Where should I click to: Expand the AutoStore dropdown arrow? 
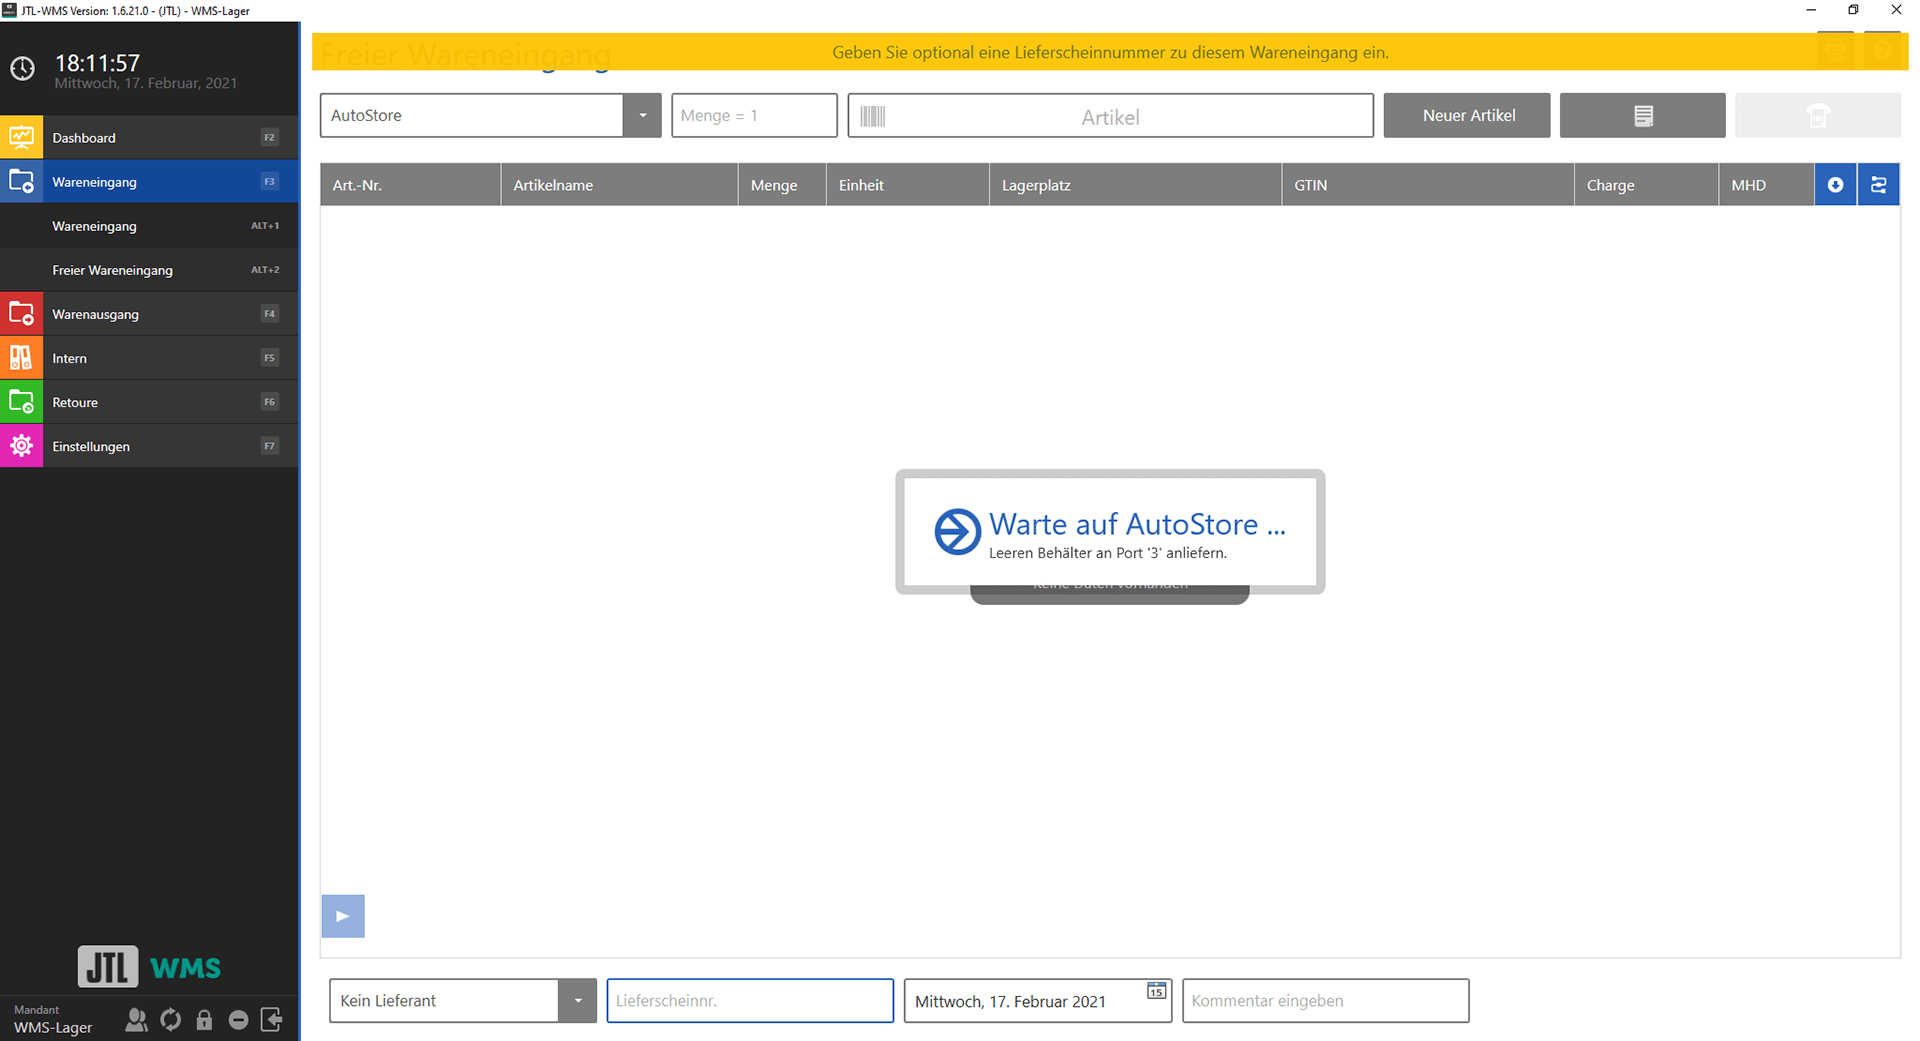[642, 116]
